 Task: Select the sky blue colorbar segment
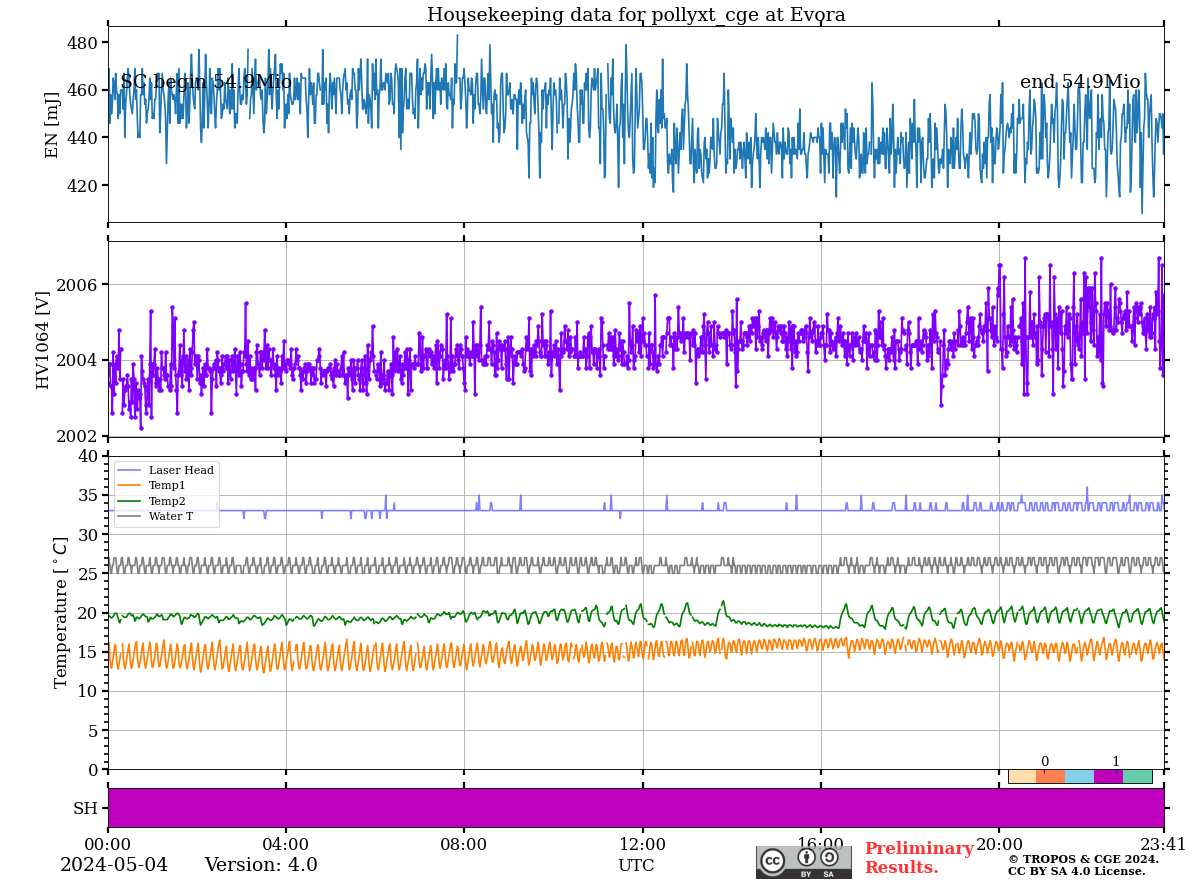tap(1079, 776)
